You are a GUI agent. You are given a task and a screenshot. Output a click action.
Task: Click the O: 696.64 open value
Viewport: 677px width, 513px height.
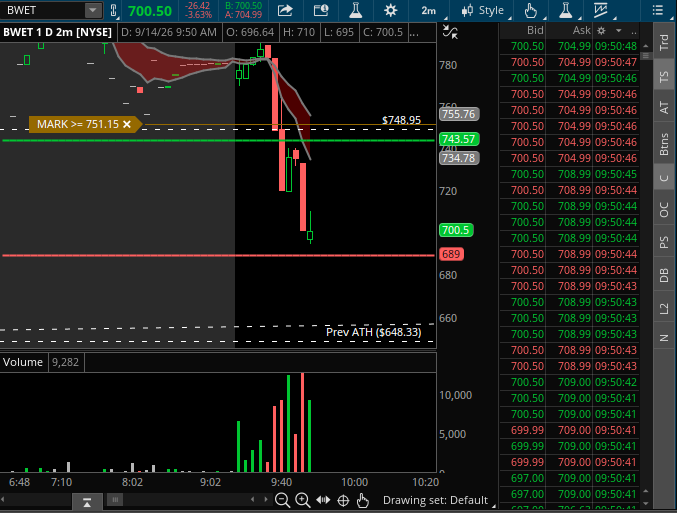pos(250,32)
